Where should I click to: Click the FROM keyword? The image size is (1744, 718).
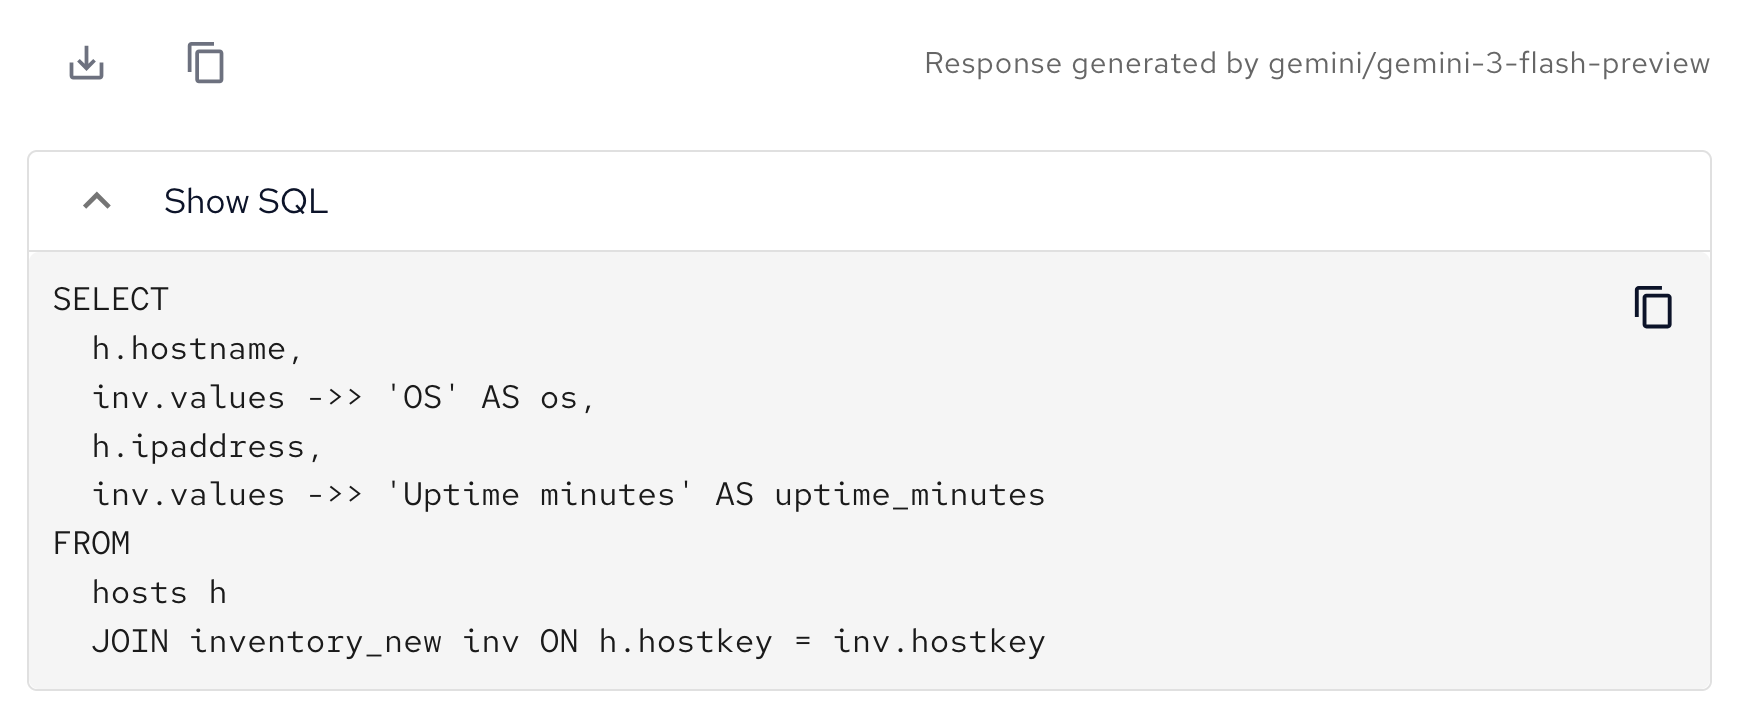pyautogui.click(x=92, y=544)
